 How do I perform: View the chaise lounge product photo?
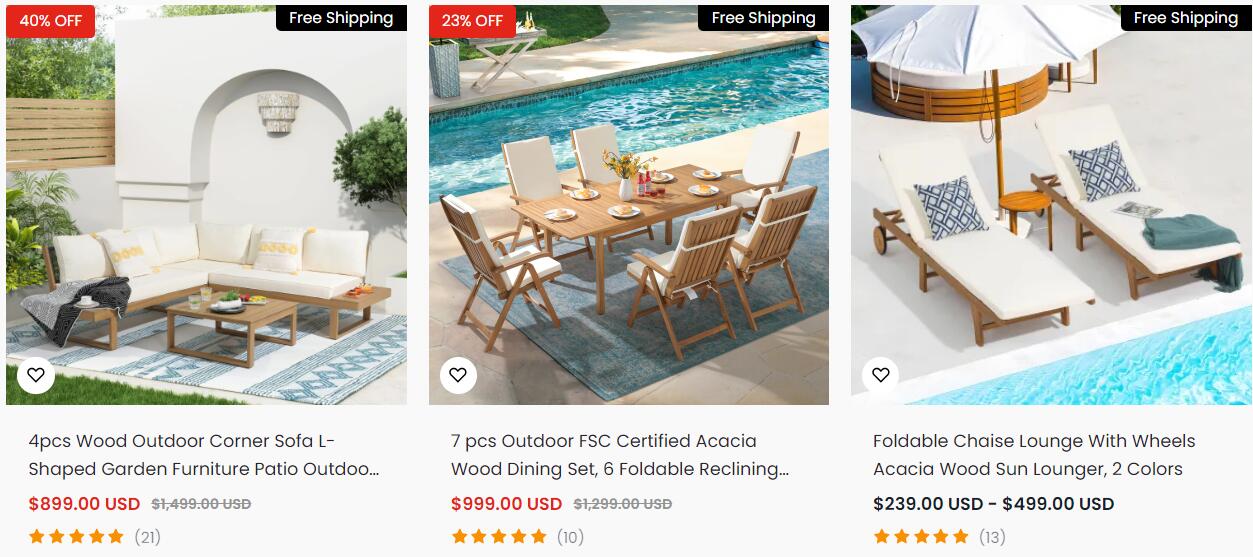[1051, 205]
